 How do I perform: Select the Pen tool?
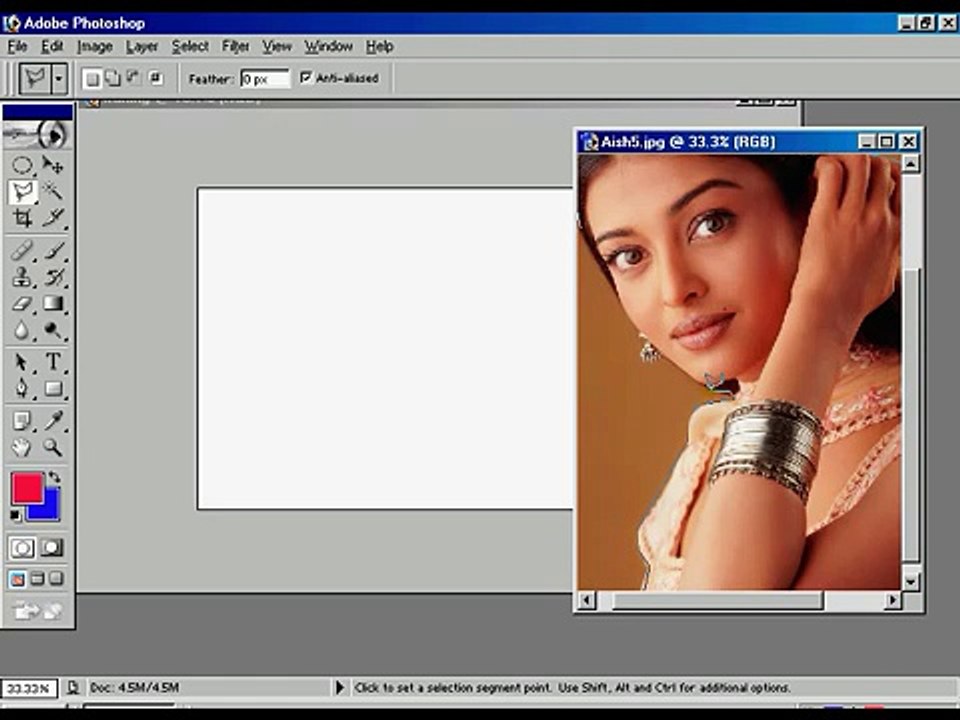pos(22,389)
